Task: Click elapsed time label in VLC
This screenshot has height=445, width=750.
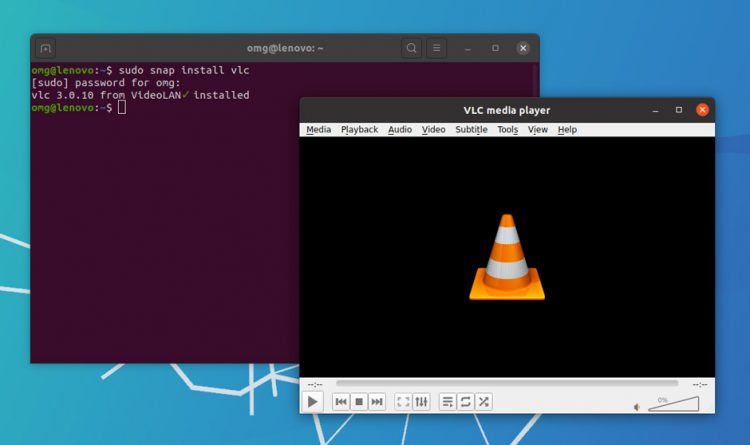Action: pos(315,384)
